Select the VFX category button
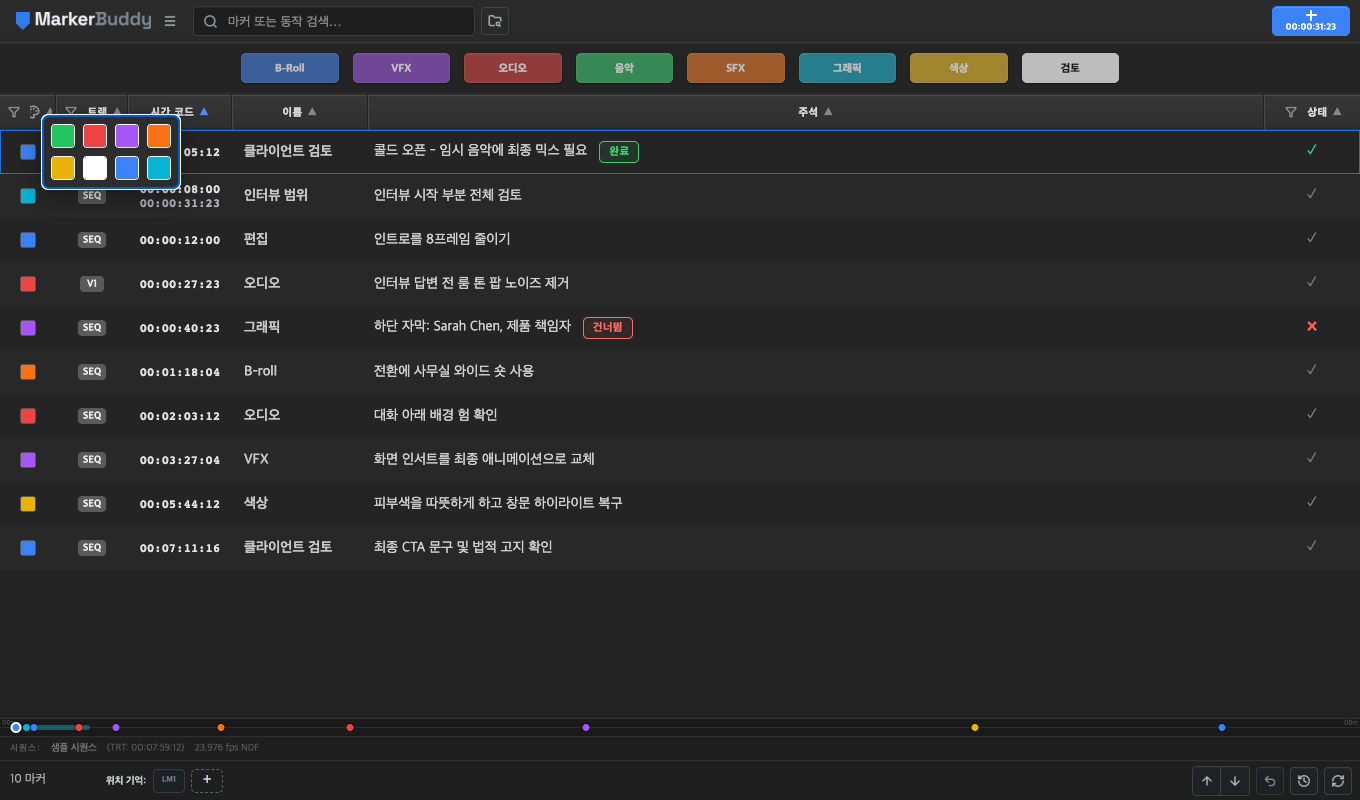Viewport: 1360px width, 800px height. 401,68
